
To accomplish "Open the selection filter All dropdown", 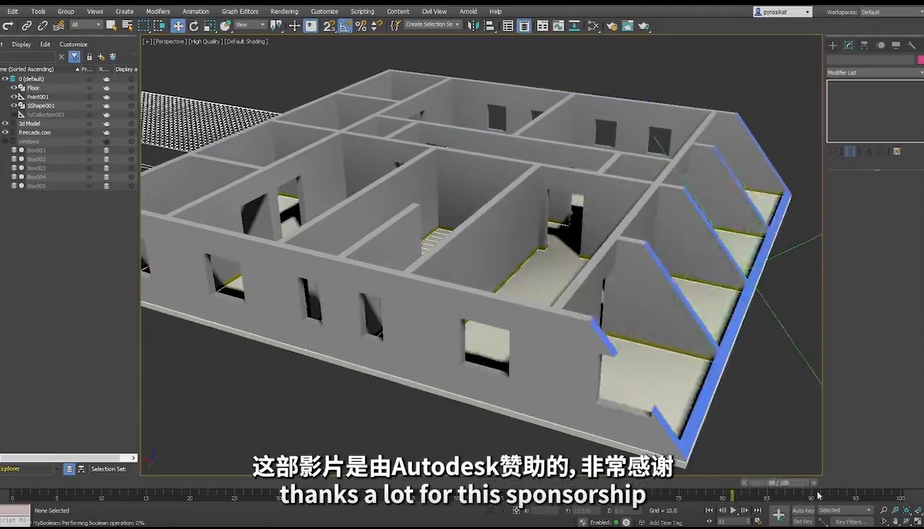I will click(x=85, y=25).
